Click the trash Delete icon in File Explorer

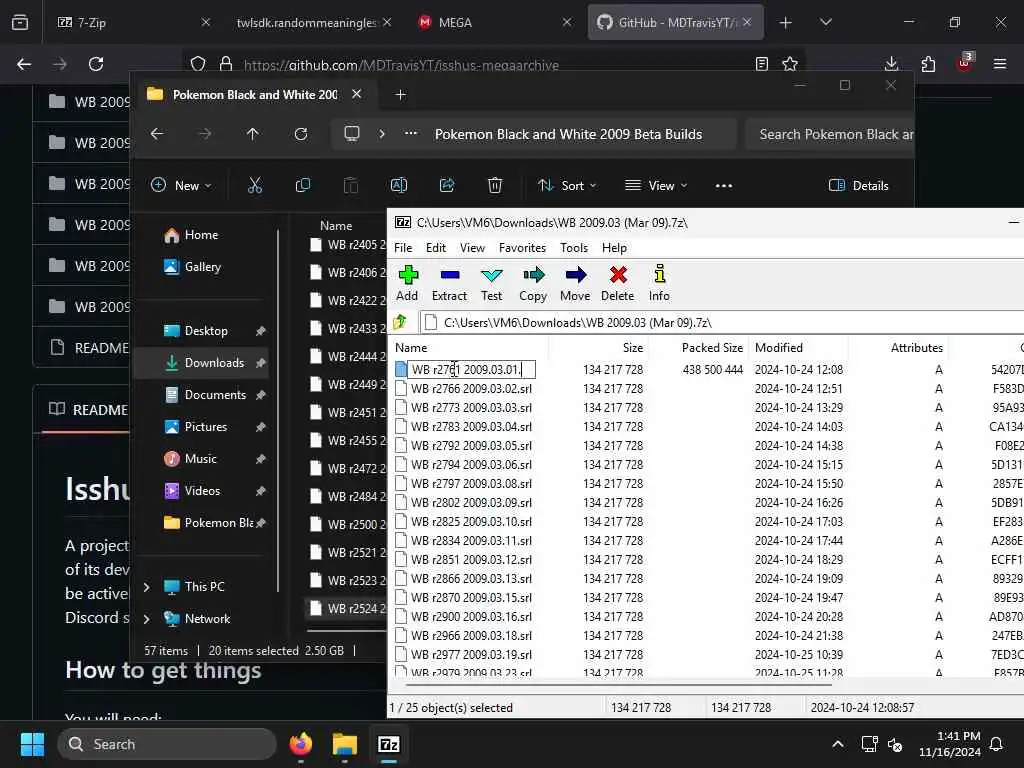pos(495,185)
